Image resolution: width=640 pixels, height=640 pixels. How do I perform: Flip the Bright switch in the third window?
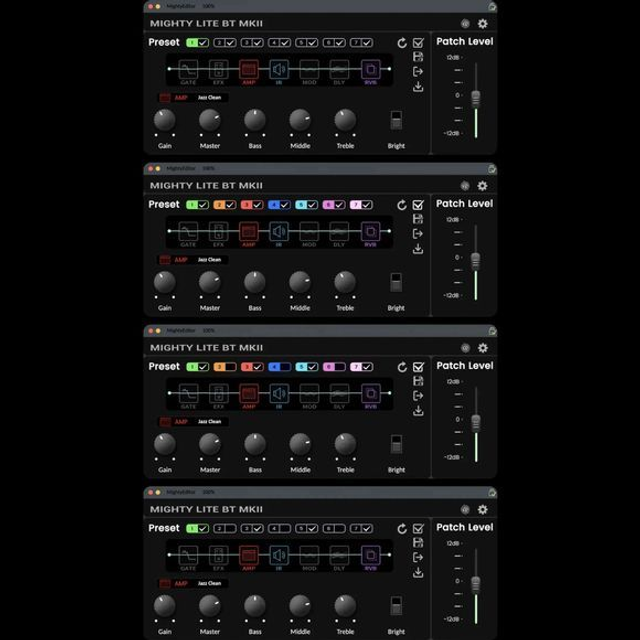pos(396,444)
